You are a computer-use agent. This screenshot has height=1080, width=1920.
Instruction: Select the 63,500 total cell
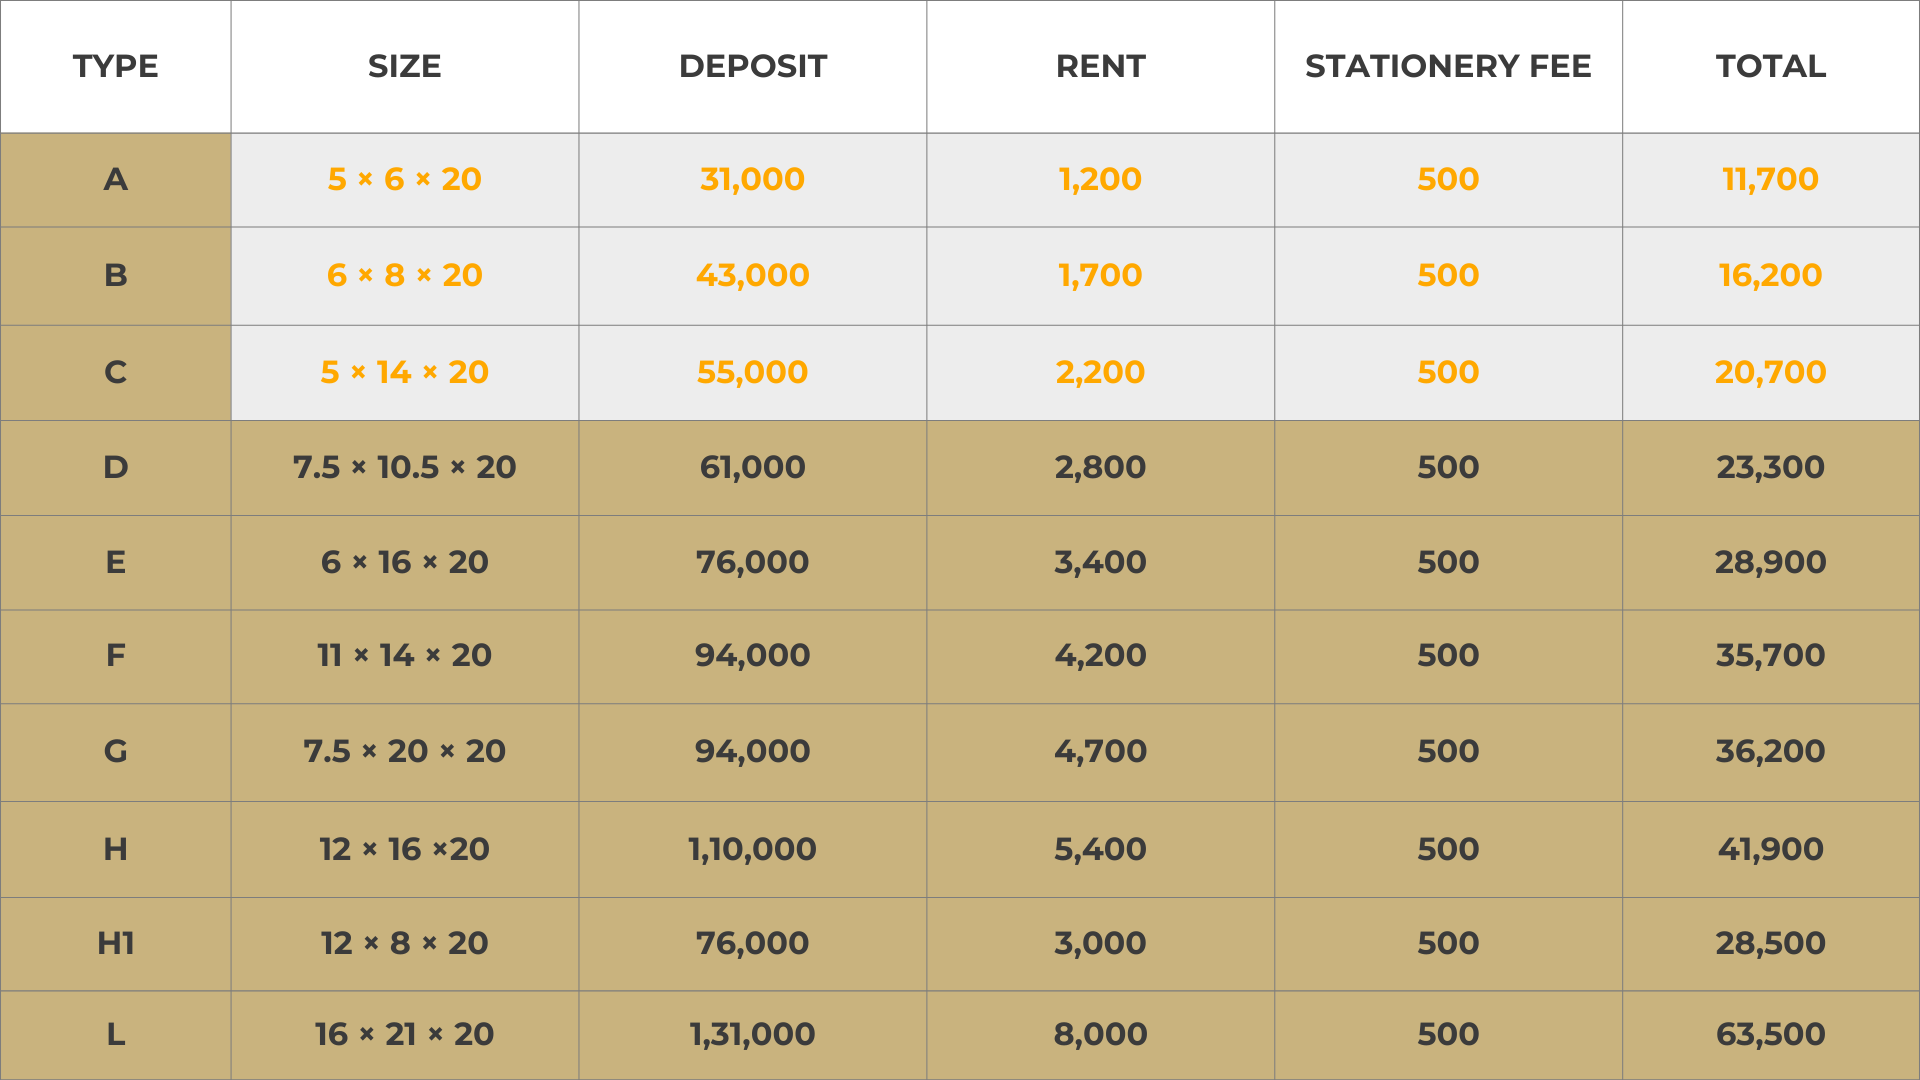tap(1771, 1034)
